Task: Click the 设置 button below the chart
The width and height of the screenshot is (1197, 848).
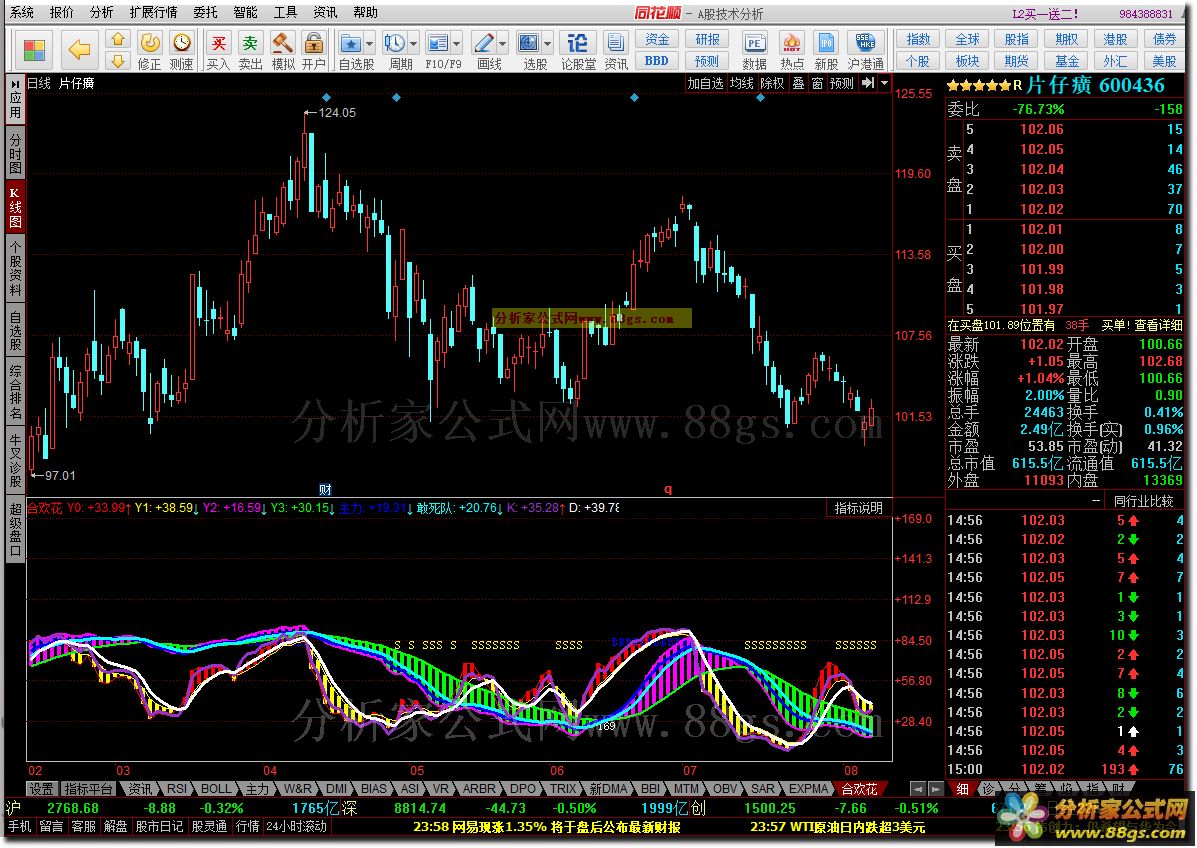Action: coord(42,788)
